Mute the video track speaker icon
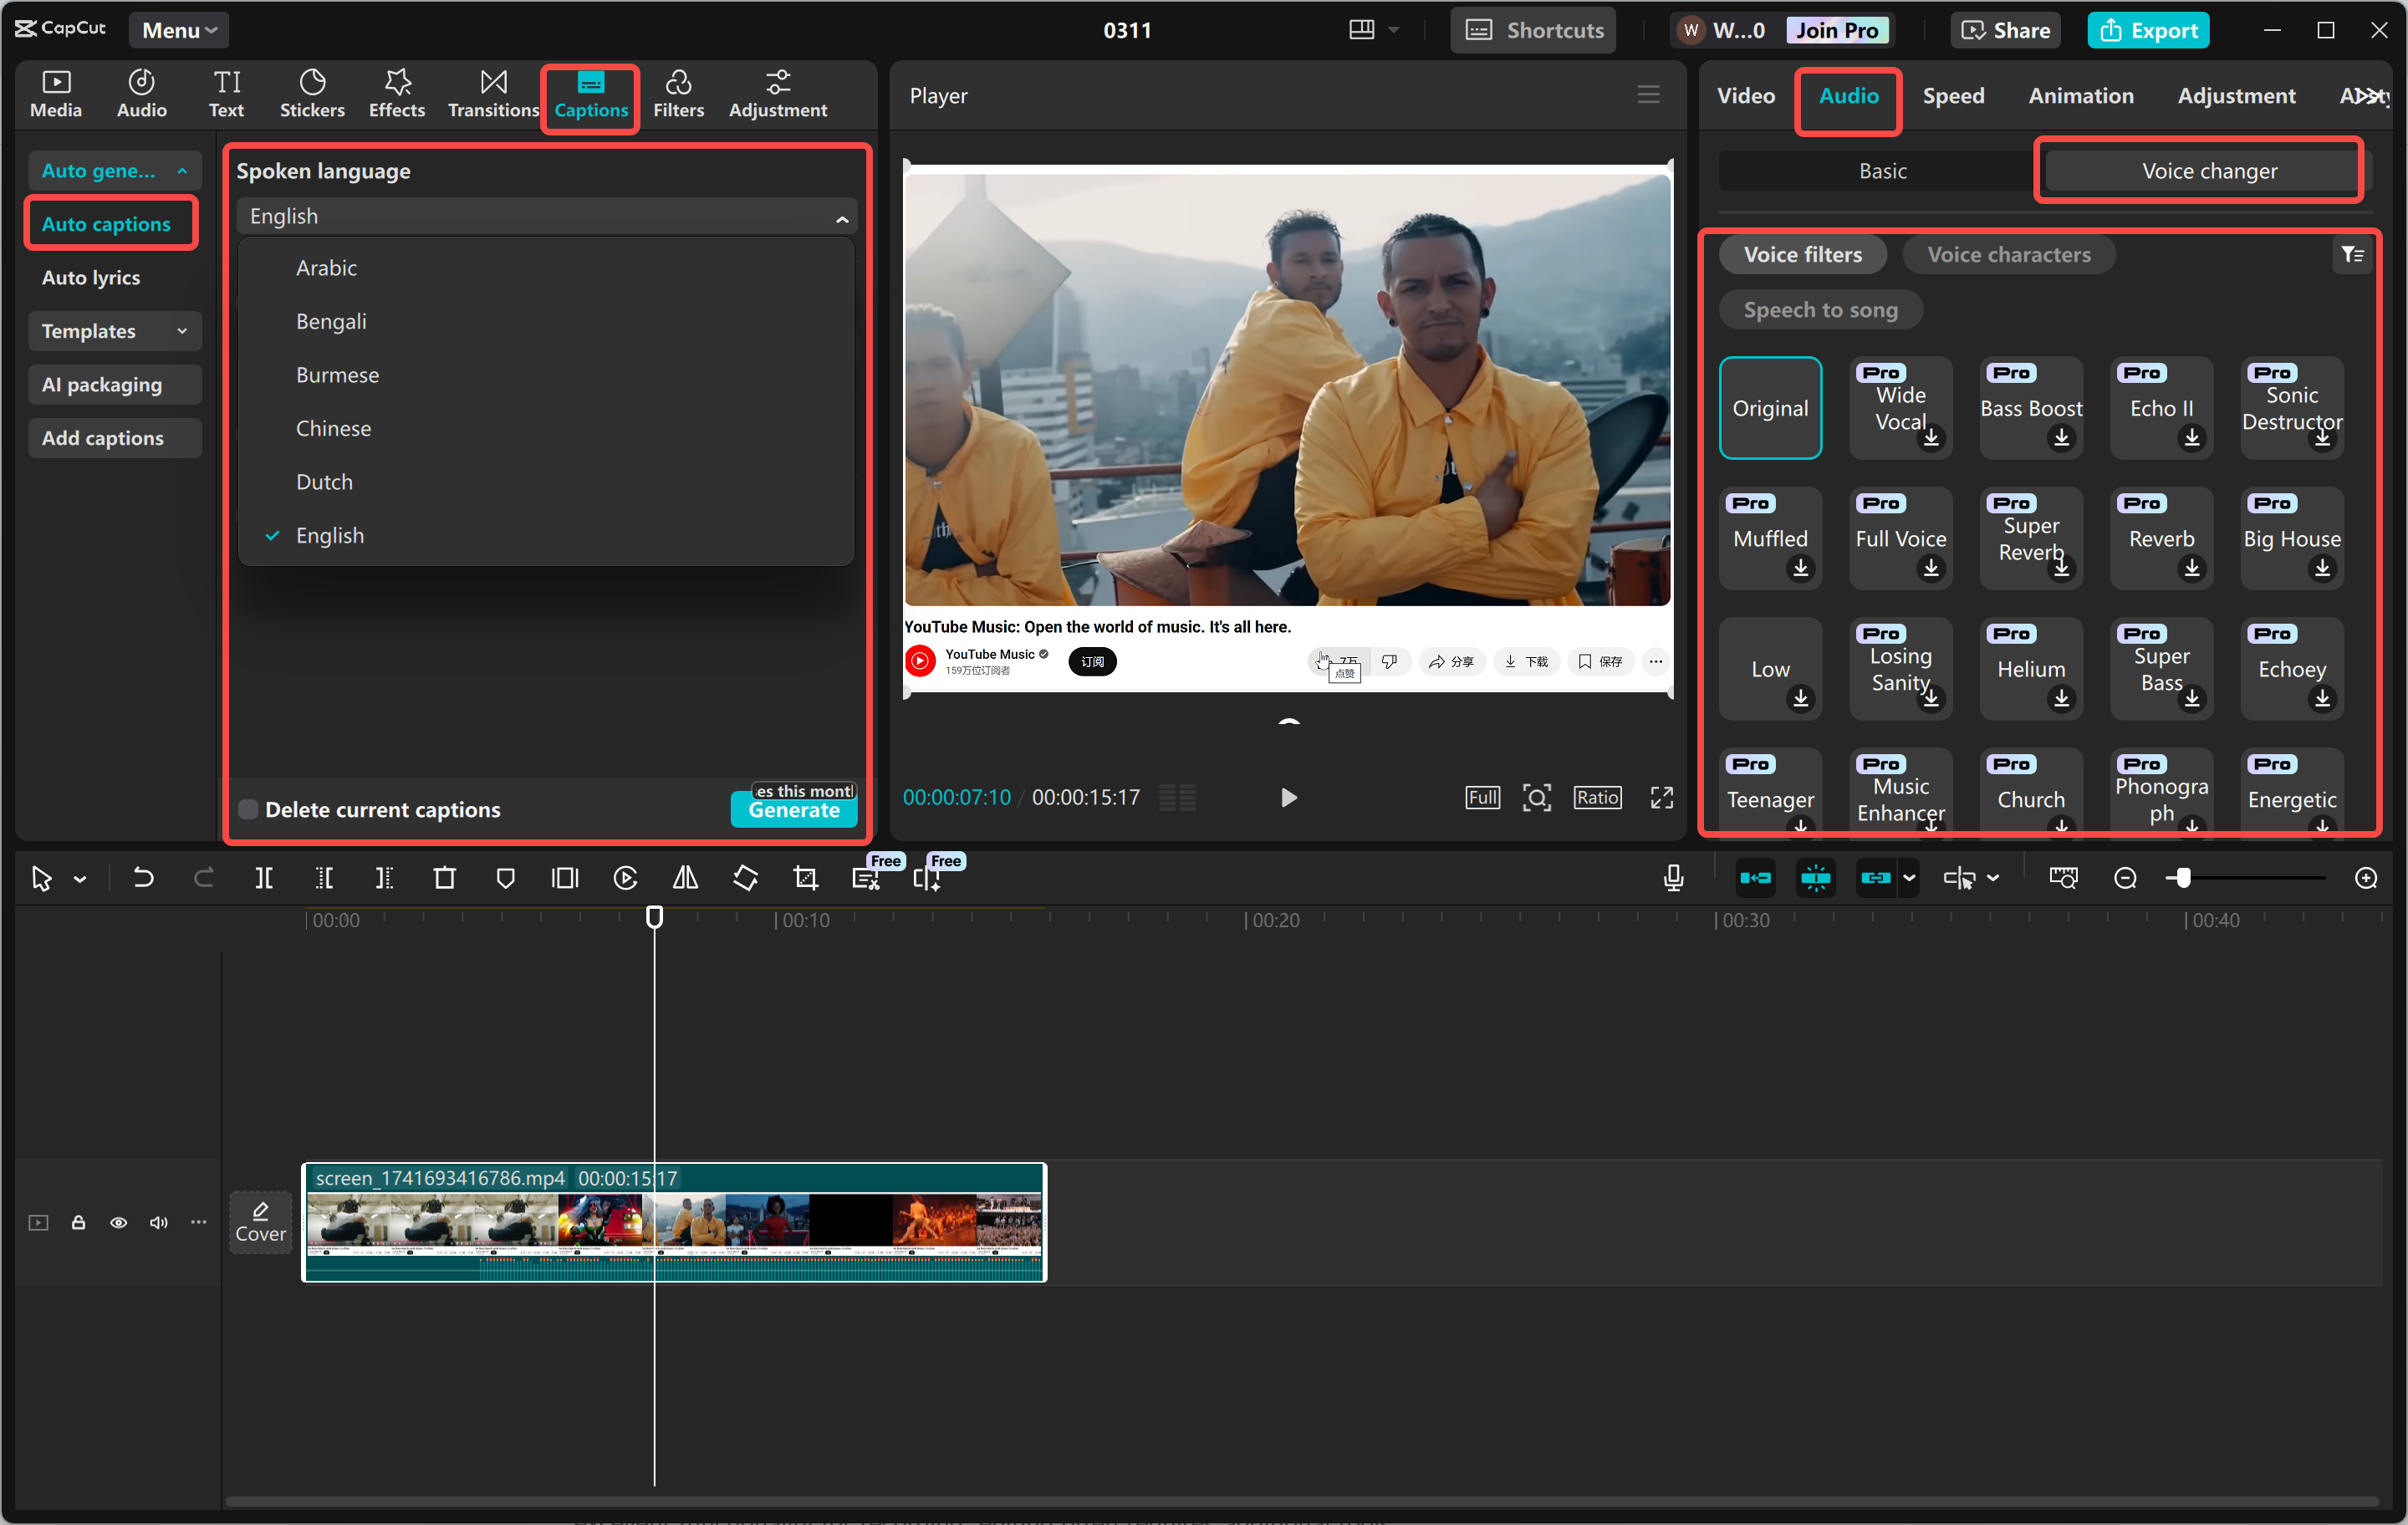This screenshot has width=2408, height=1525. click(158, 1223)
